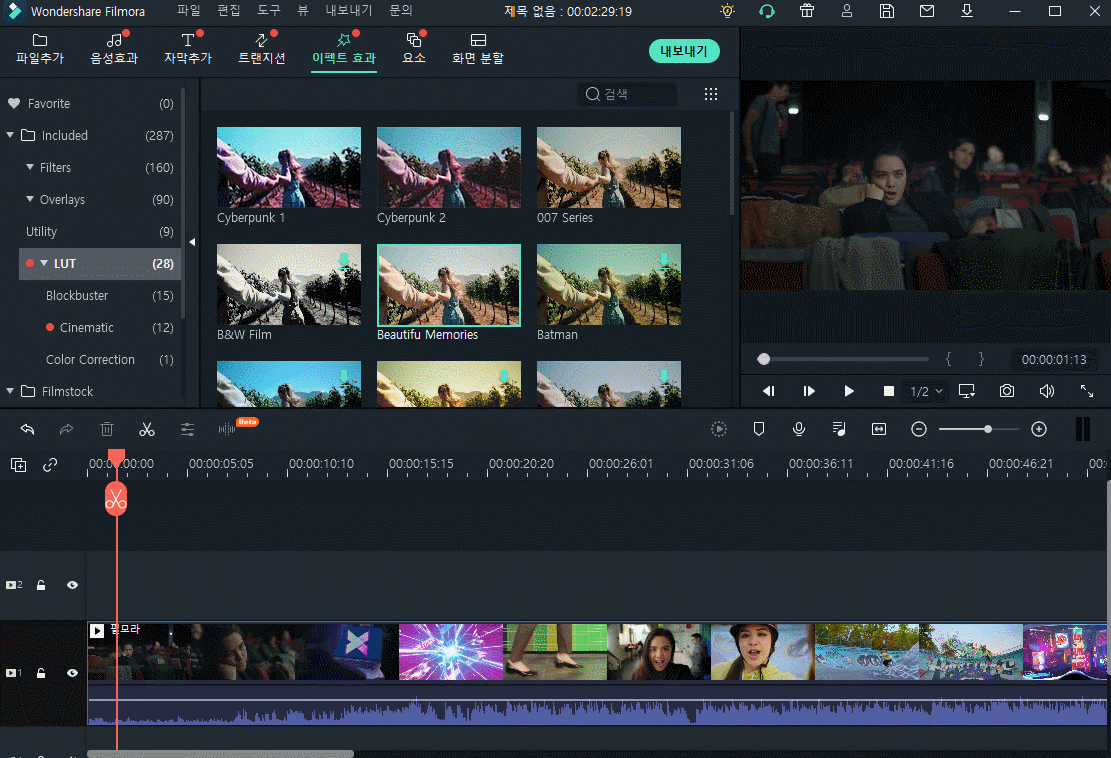Stop the preview playback
This screenshot has width=1111, height=758.
coord(889,391)
